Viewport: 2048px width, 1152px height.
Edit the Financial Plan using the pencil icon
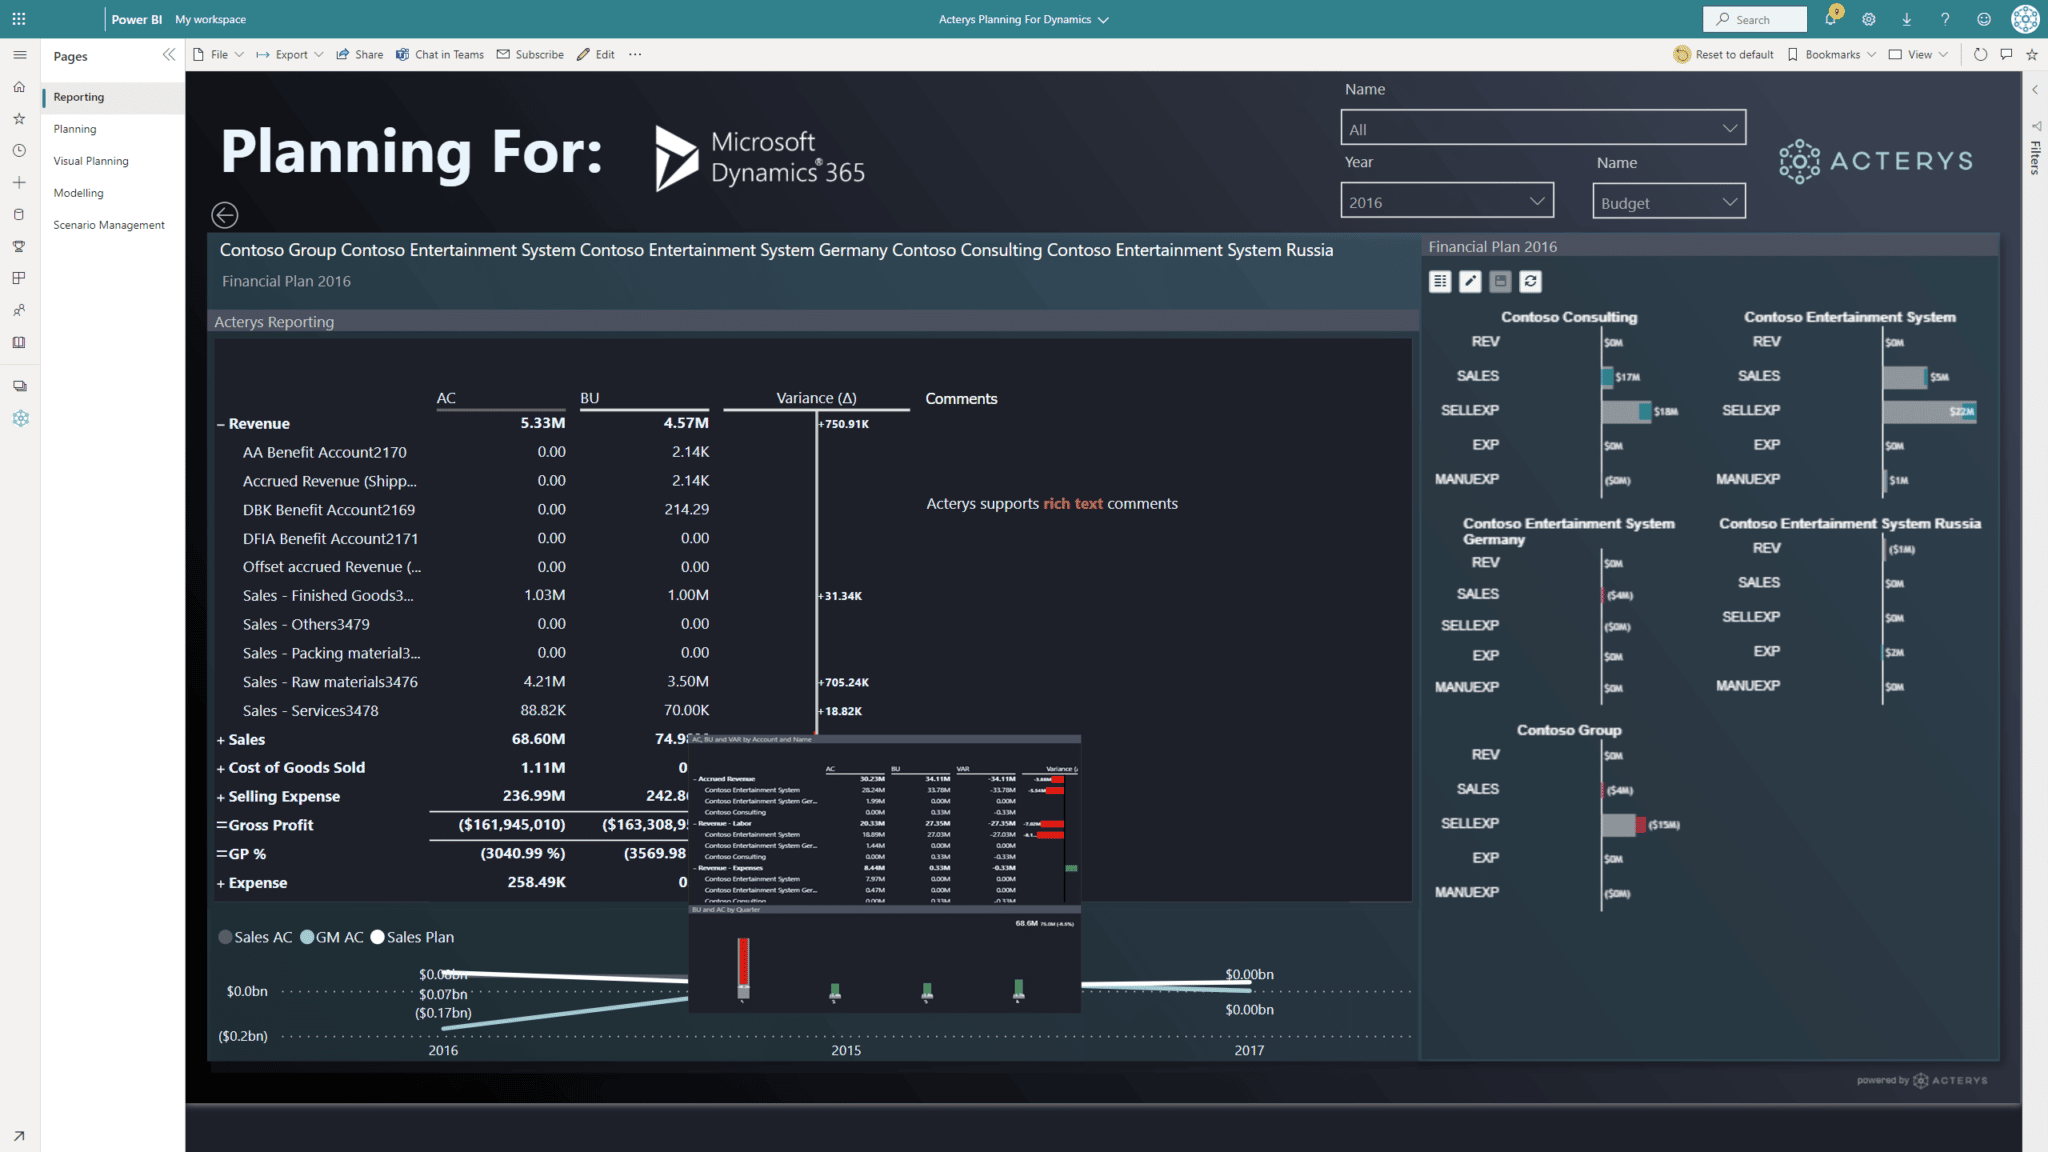[x=1470, y=281]
